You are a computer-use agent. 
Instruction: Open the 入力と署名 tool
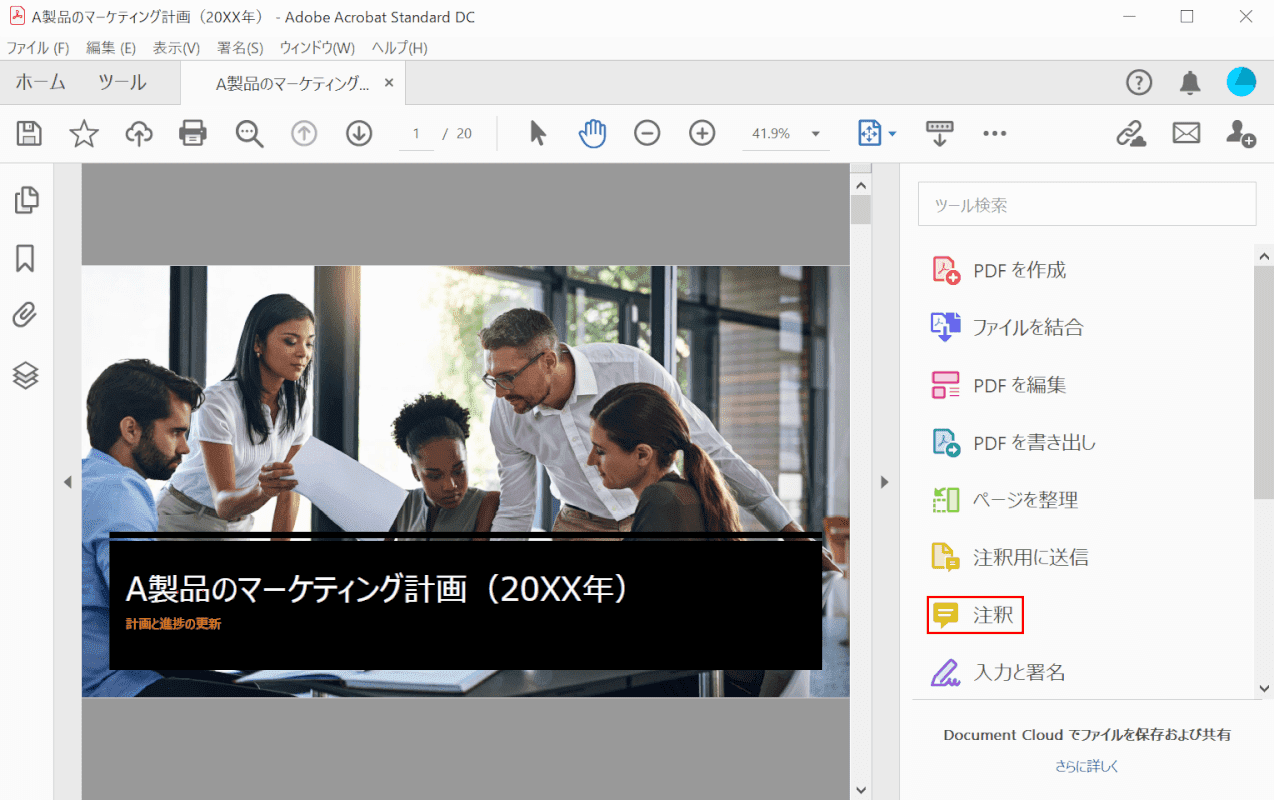(998, 672)
